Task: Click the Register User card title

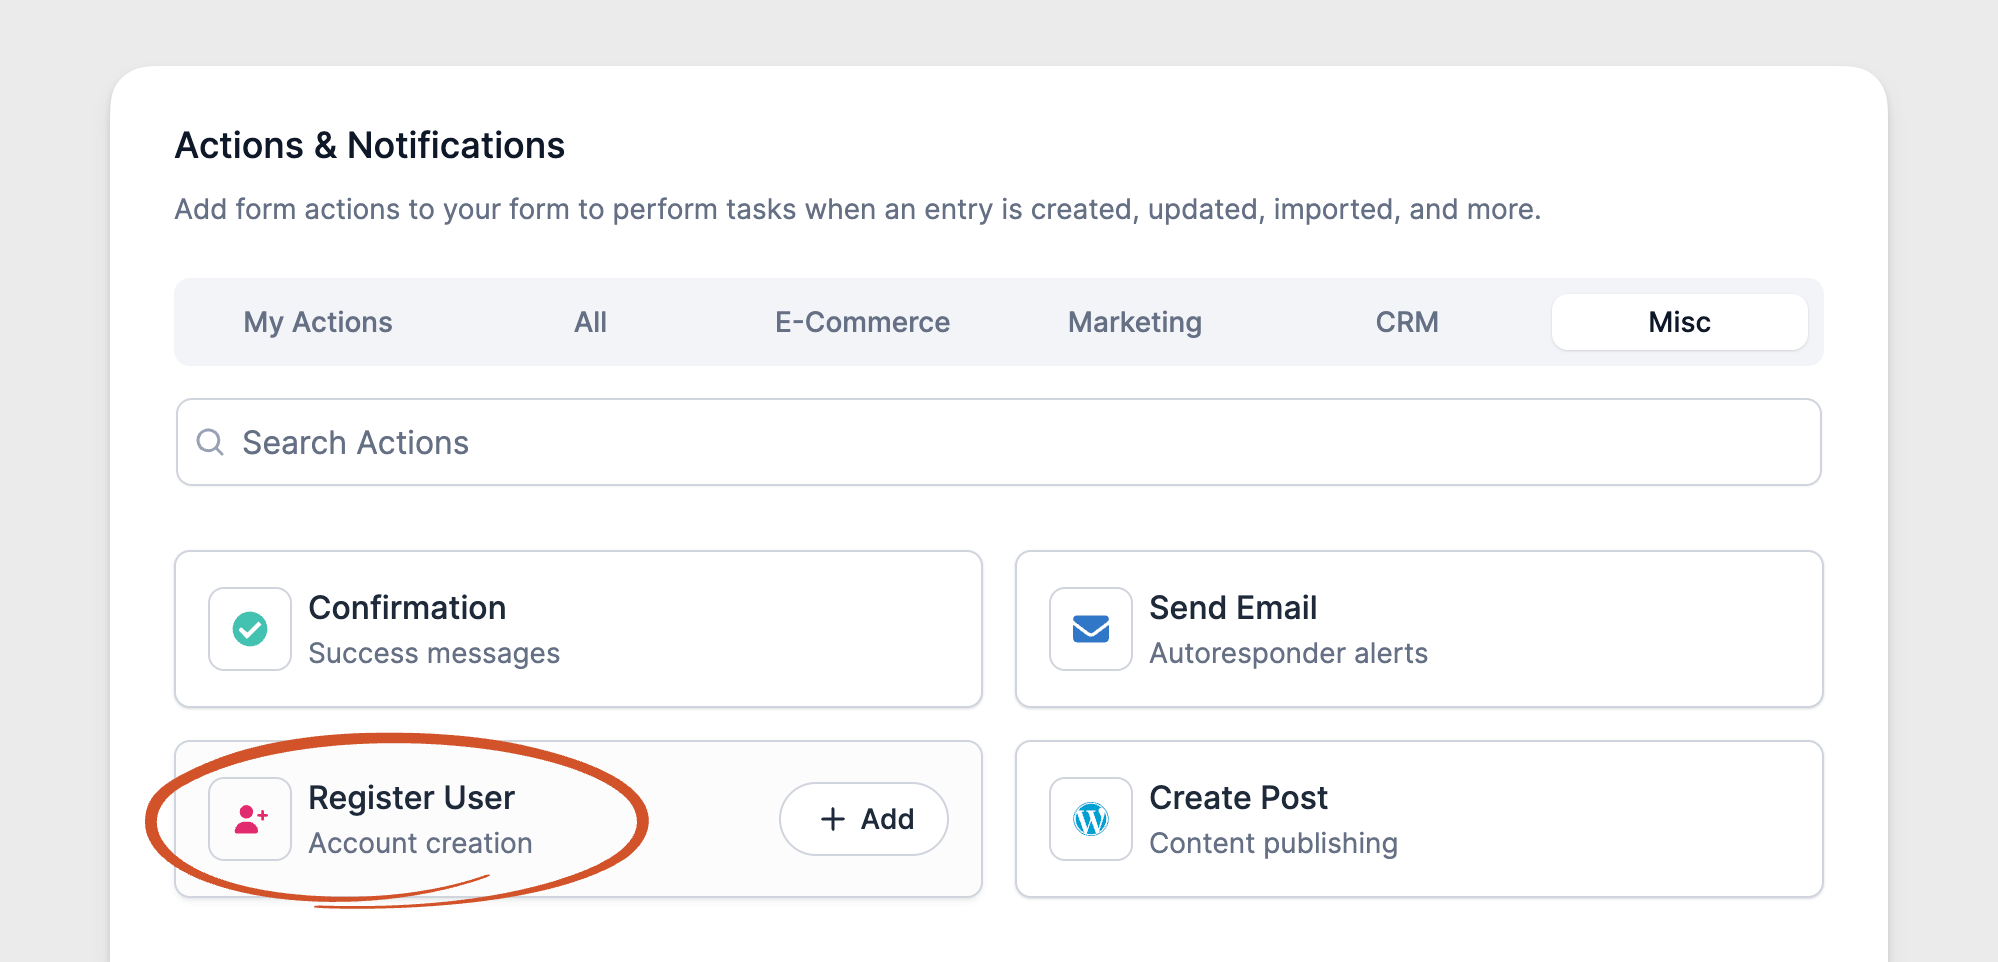Action: [411, 798]
